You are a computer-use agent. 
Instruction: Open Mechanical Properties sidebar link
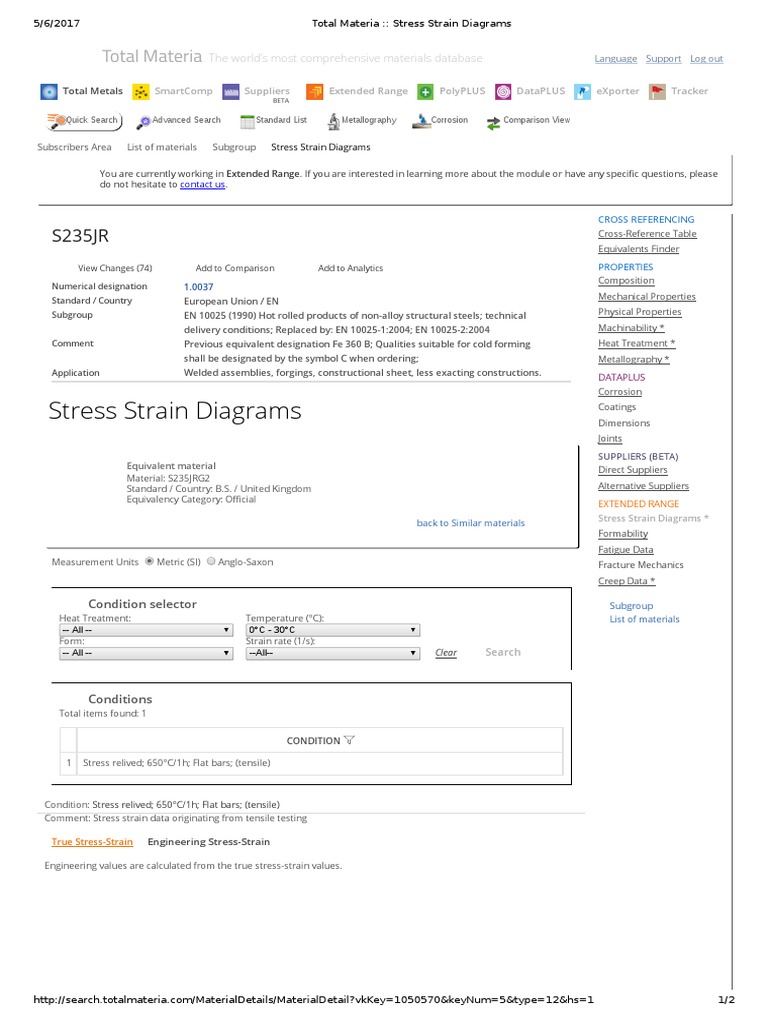[647, 296]
